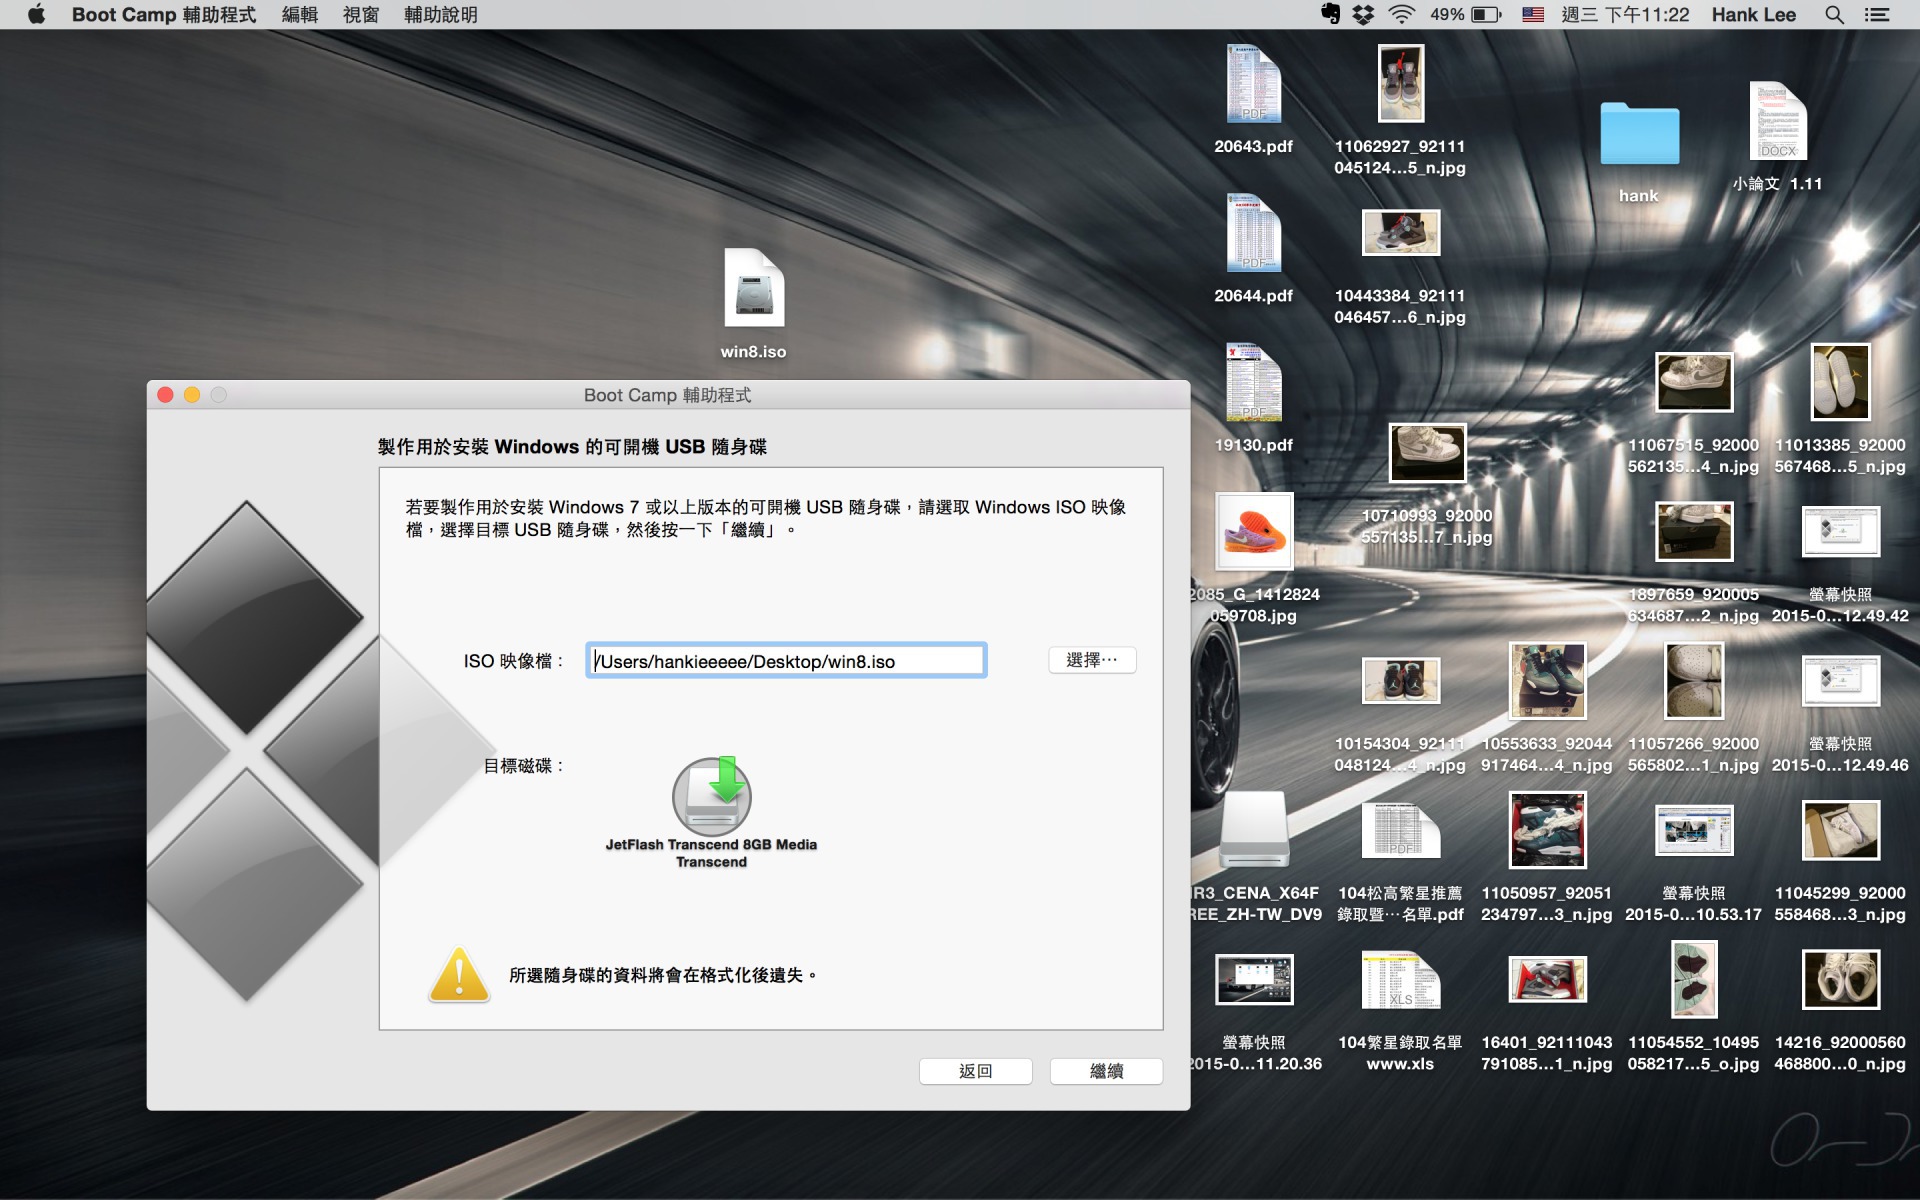Select the 10154304_92111 jpg thumbnail

[1400, 681]
